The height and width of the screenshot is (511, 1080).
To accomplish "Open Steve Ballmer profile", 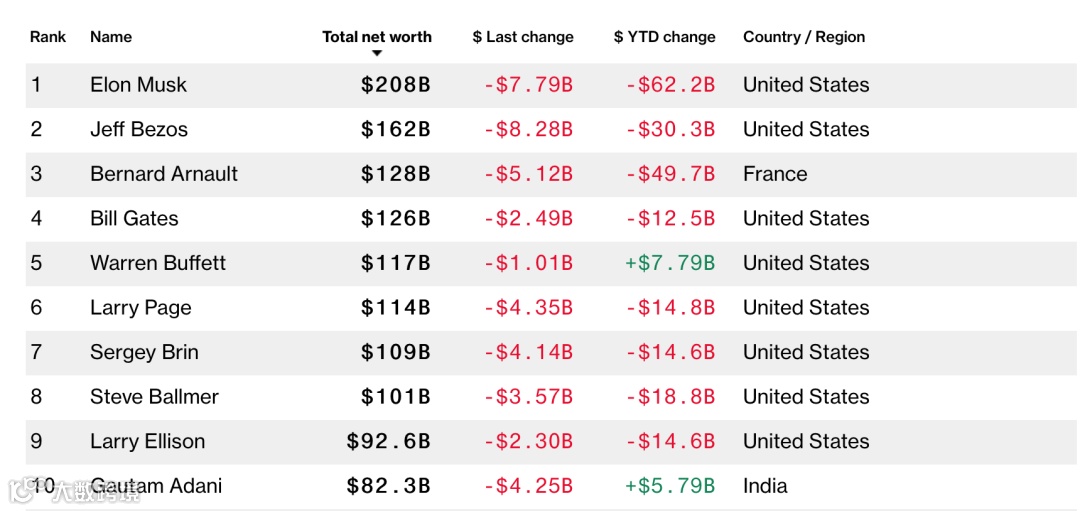I will tap(154, 397).
